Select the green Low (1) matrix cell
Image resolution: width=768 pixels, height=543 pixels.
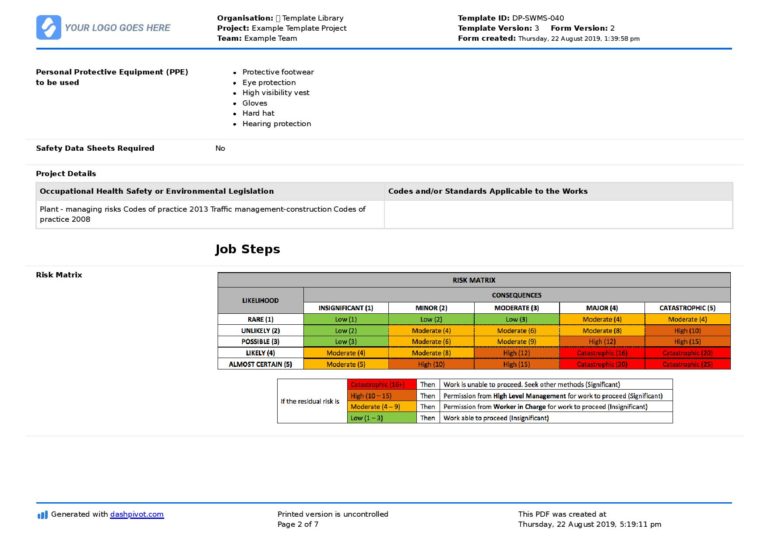click(346, 319)
